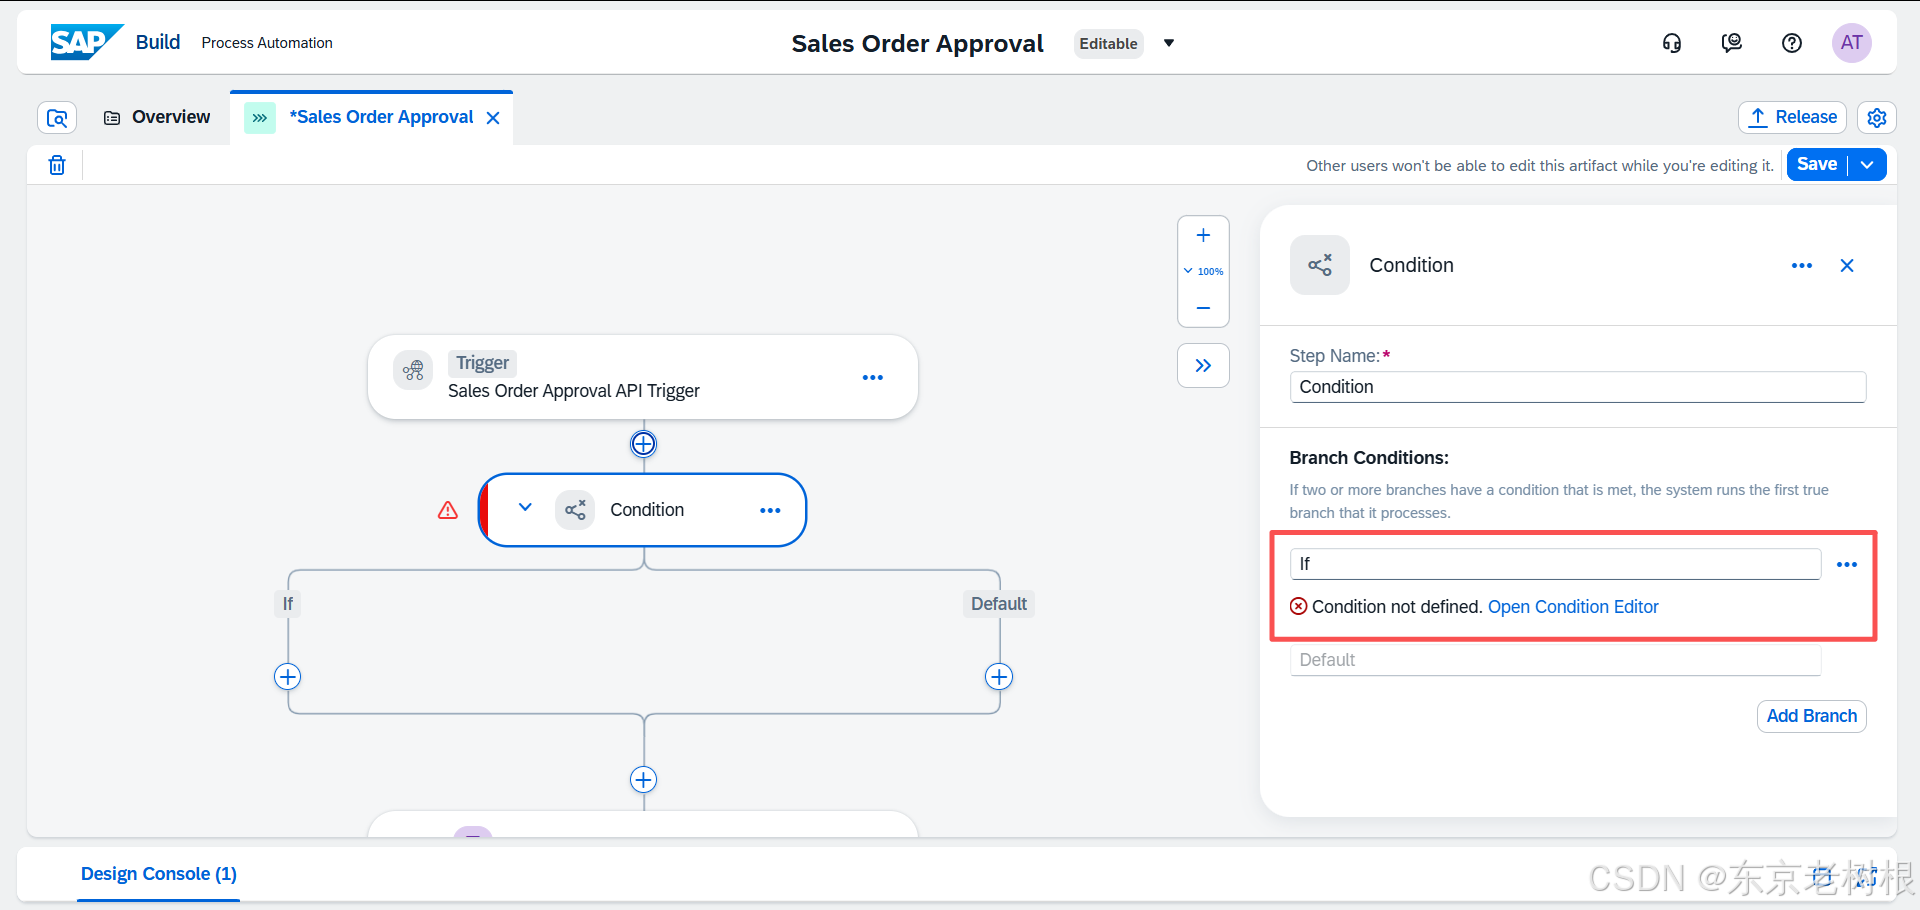
Task: Open the feedback chat icon
Action: coord(1732,43)
